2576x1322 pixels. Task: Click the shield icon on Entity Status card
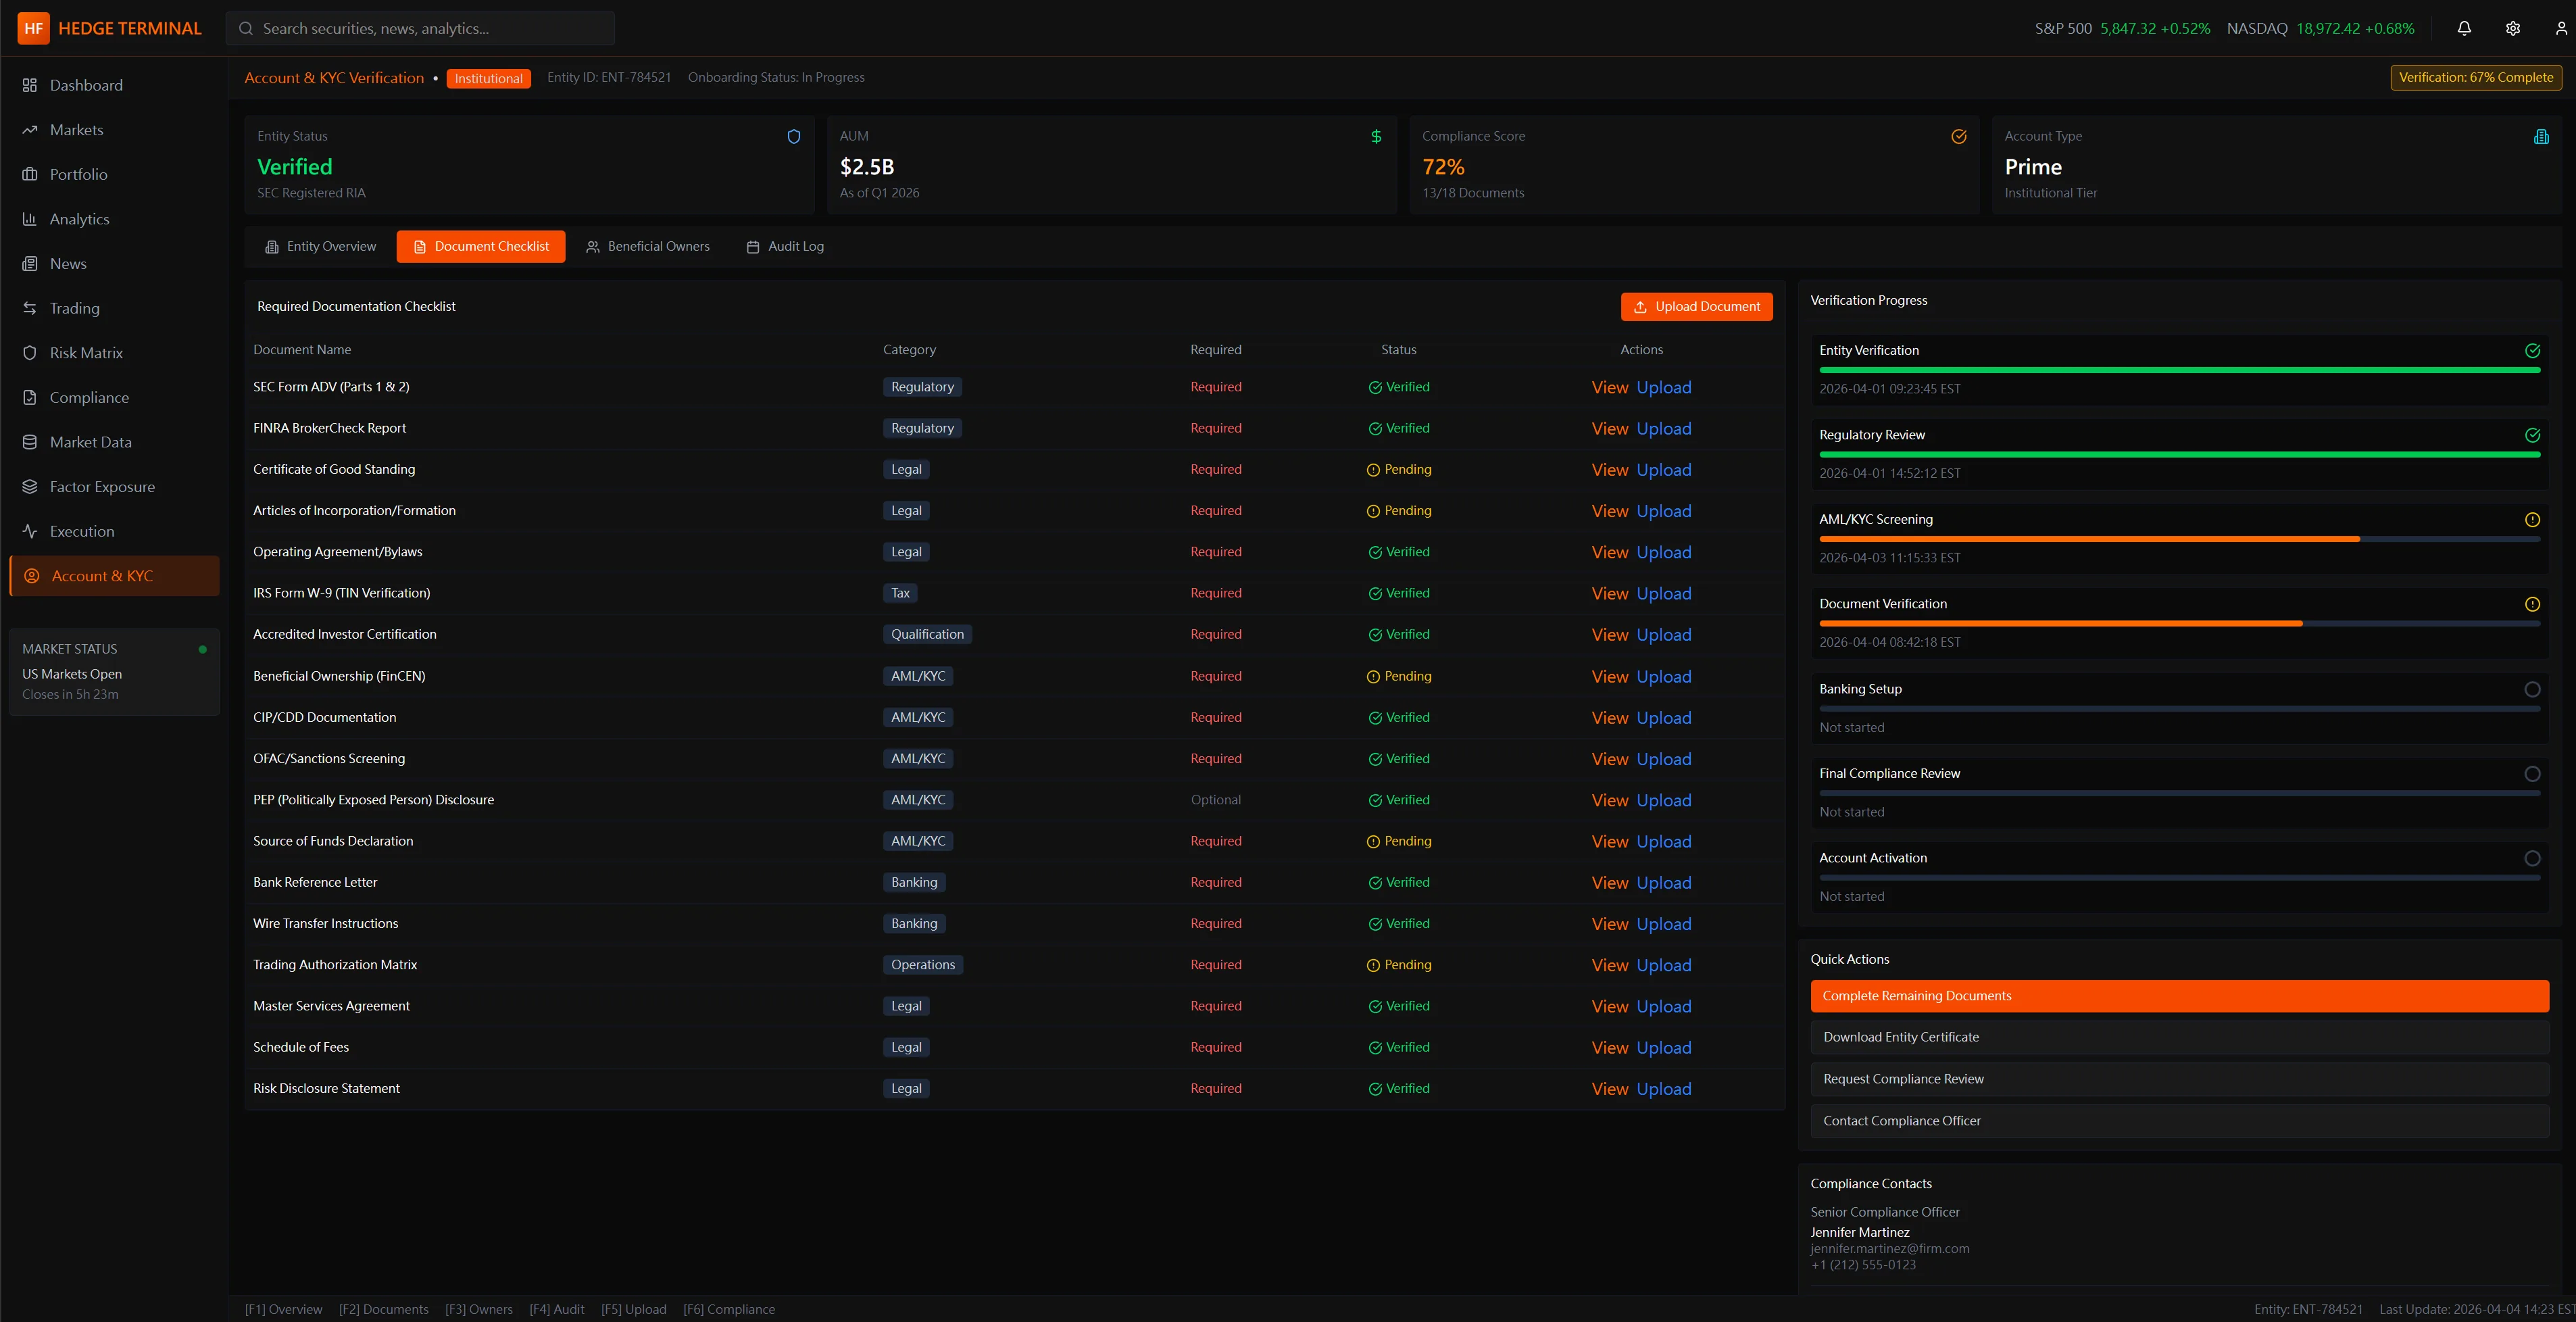pos(794,137)
